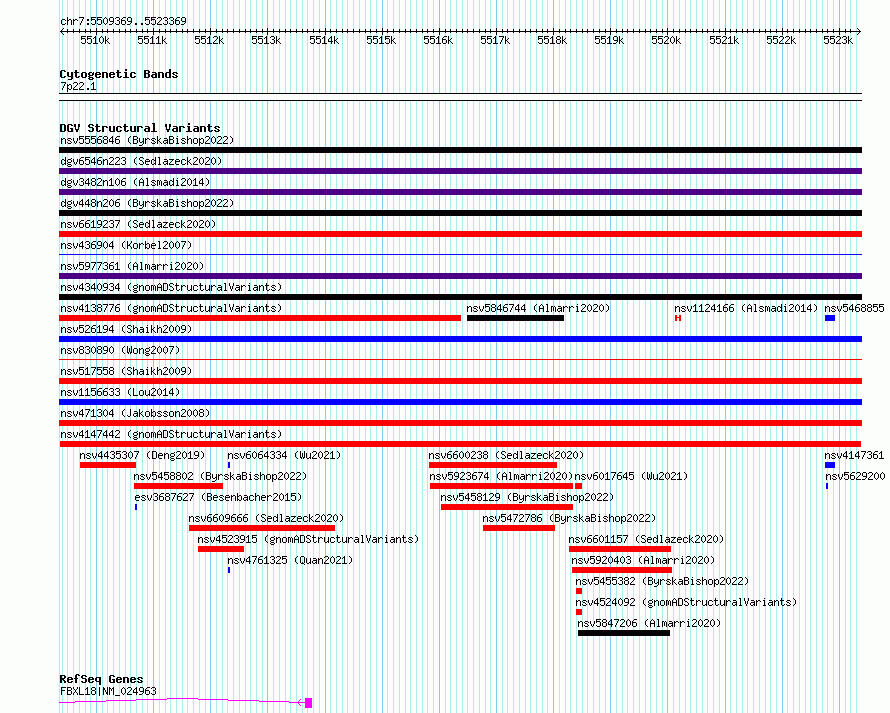Click the nsv6017645 (Wu2021) label
890x713 pixels.
[x=631, y=476]
